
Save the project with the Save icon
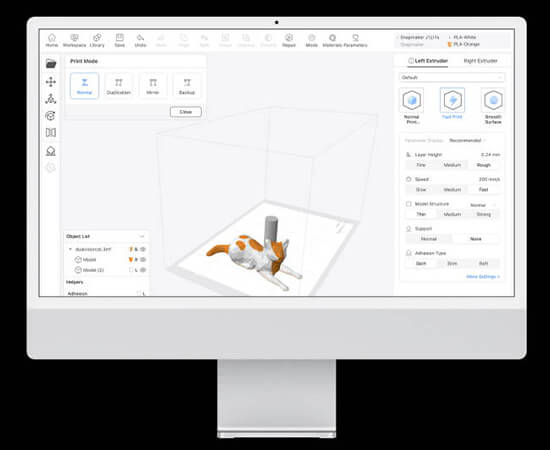120,40
